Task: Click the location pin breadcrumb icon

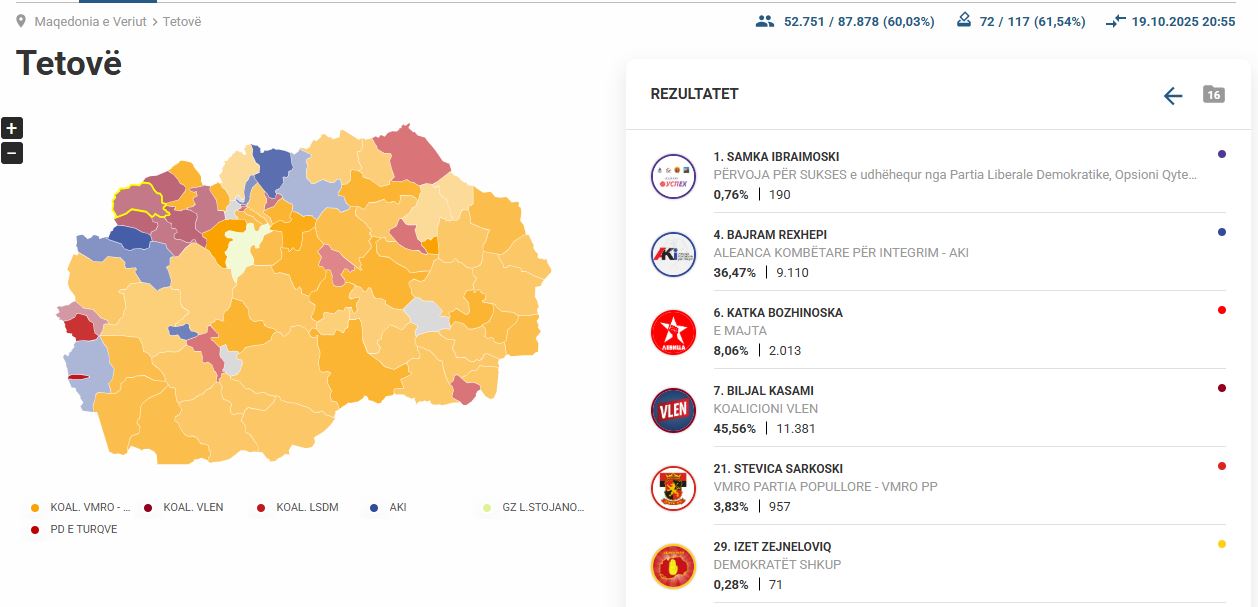Action: [21, 21]
